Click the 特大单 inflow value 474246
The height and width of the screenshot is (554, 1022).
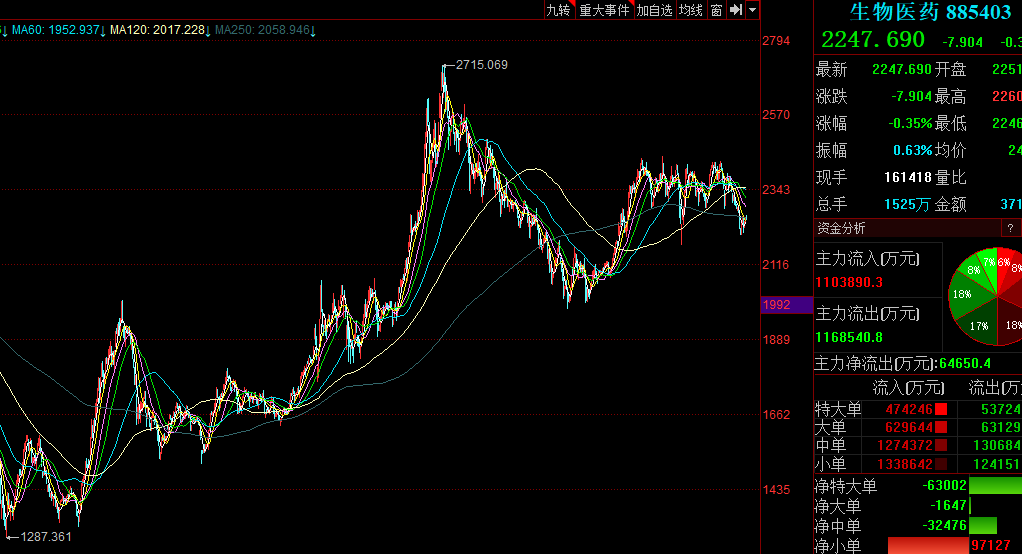909,409
